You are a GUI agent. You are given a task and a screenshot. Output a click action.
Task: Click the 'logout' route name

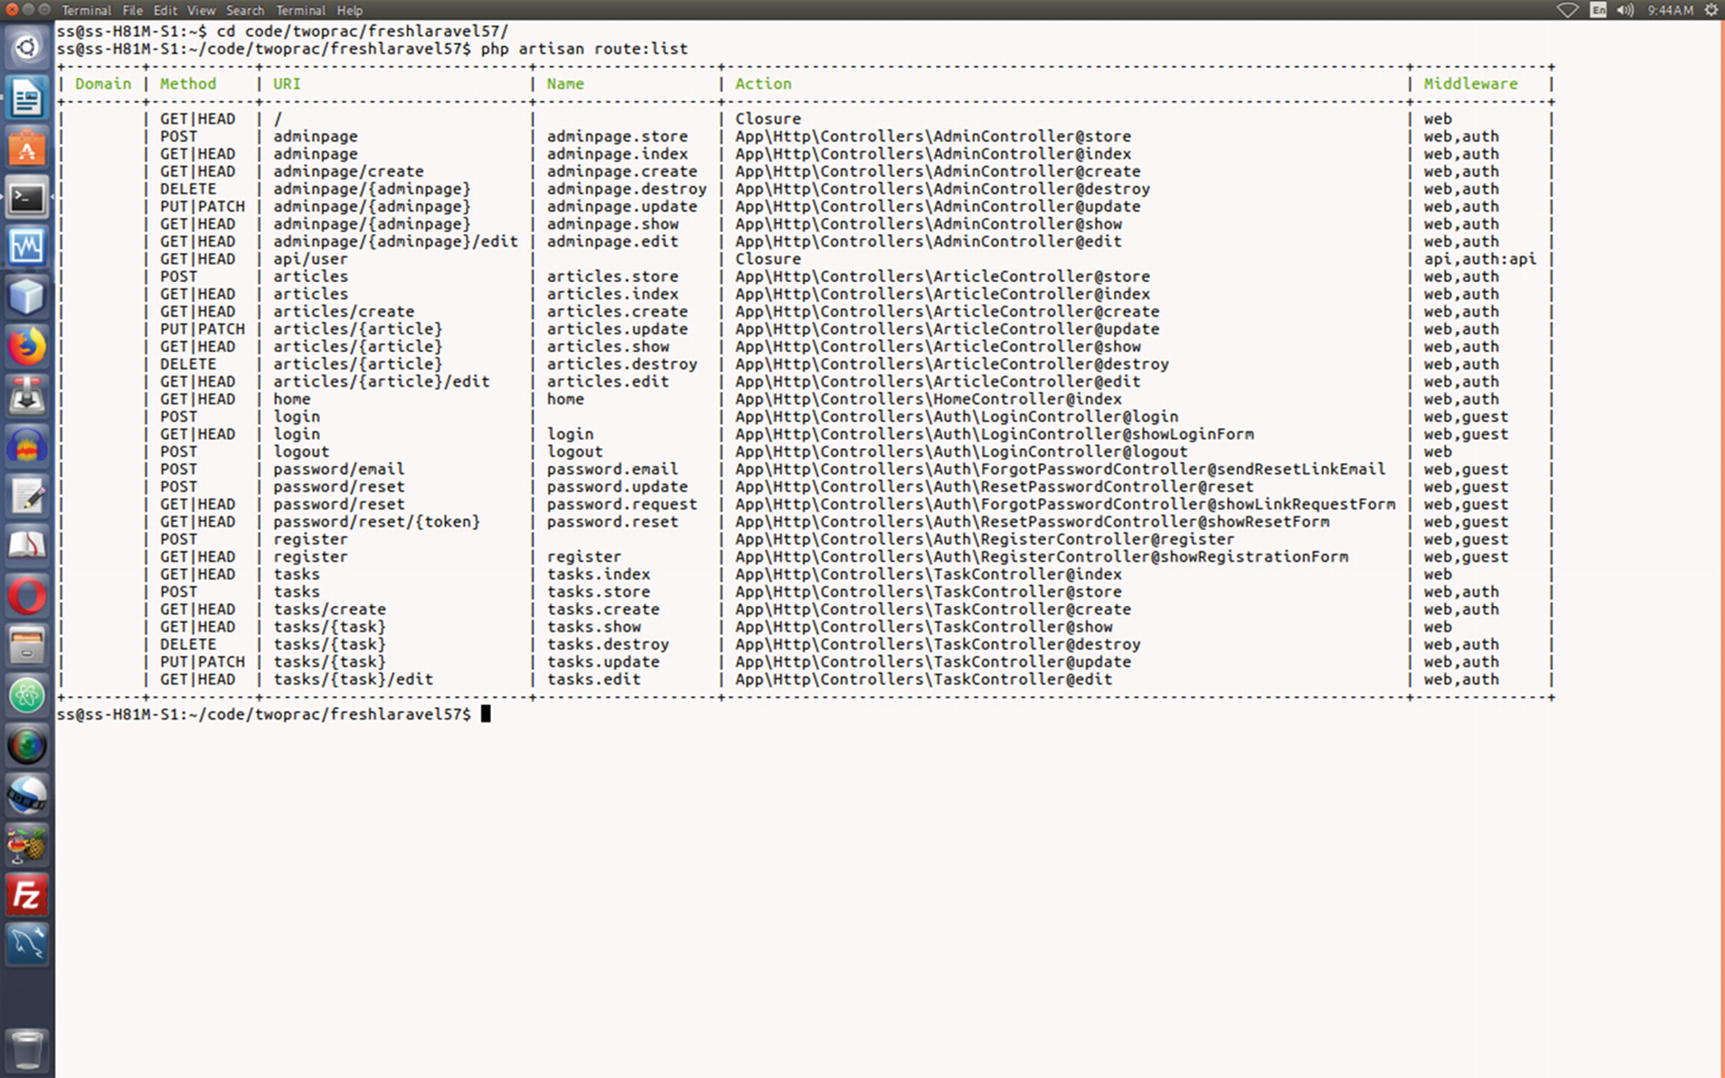575,452
